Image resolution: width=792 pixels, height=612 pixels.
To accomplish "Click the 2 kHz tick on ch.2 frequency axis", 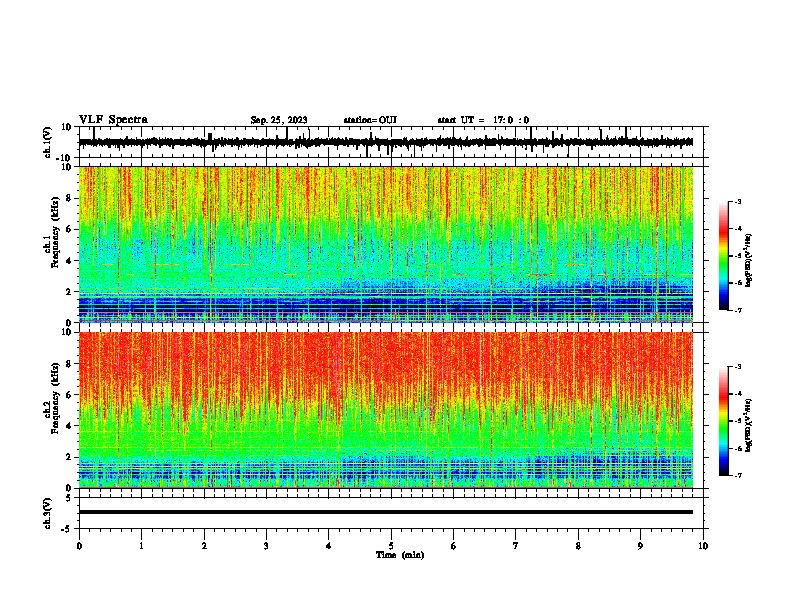I will (69, 457).
